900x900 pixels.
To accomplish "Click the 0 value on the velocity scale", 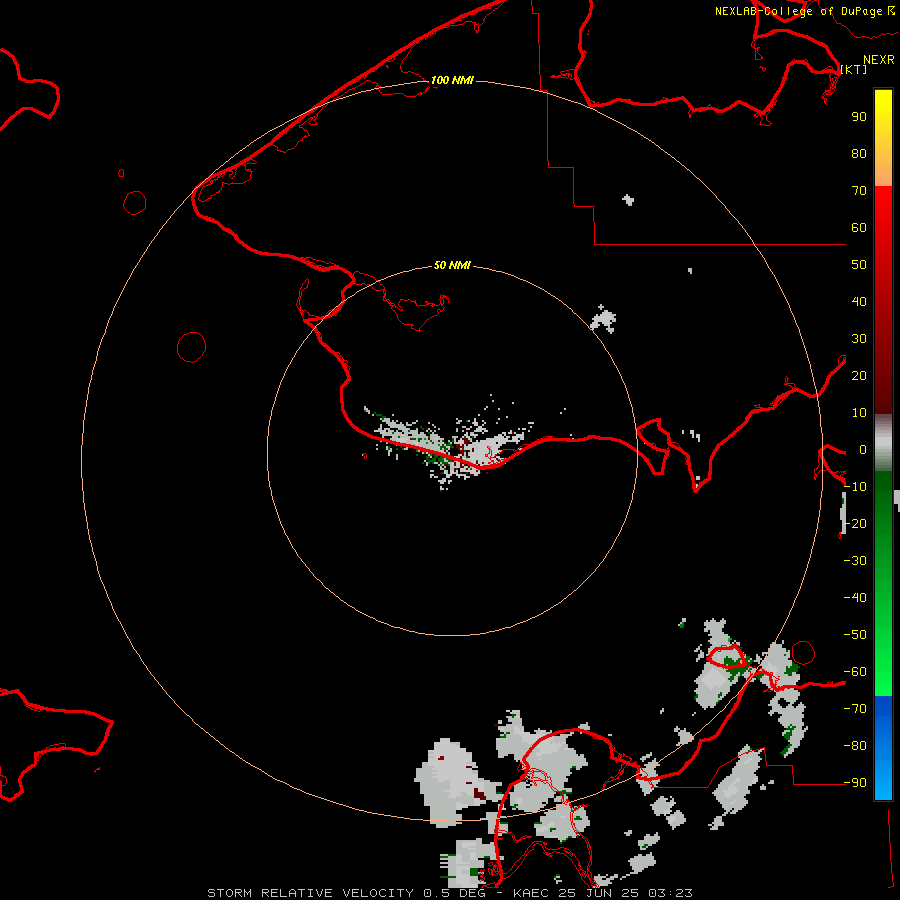I will point(863,449).
